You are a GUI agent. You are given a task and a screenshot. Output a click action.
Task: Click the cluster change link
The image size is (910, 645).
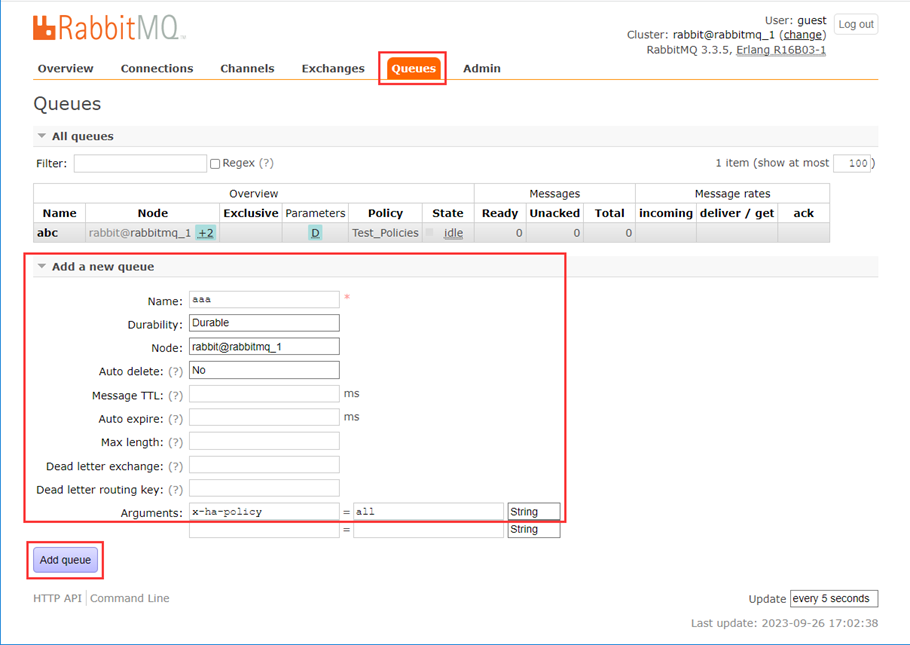(x=803, y=35)
